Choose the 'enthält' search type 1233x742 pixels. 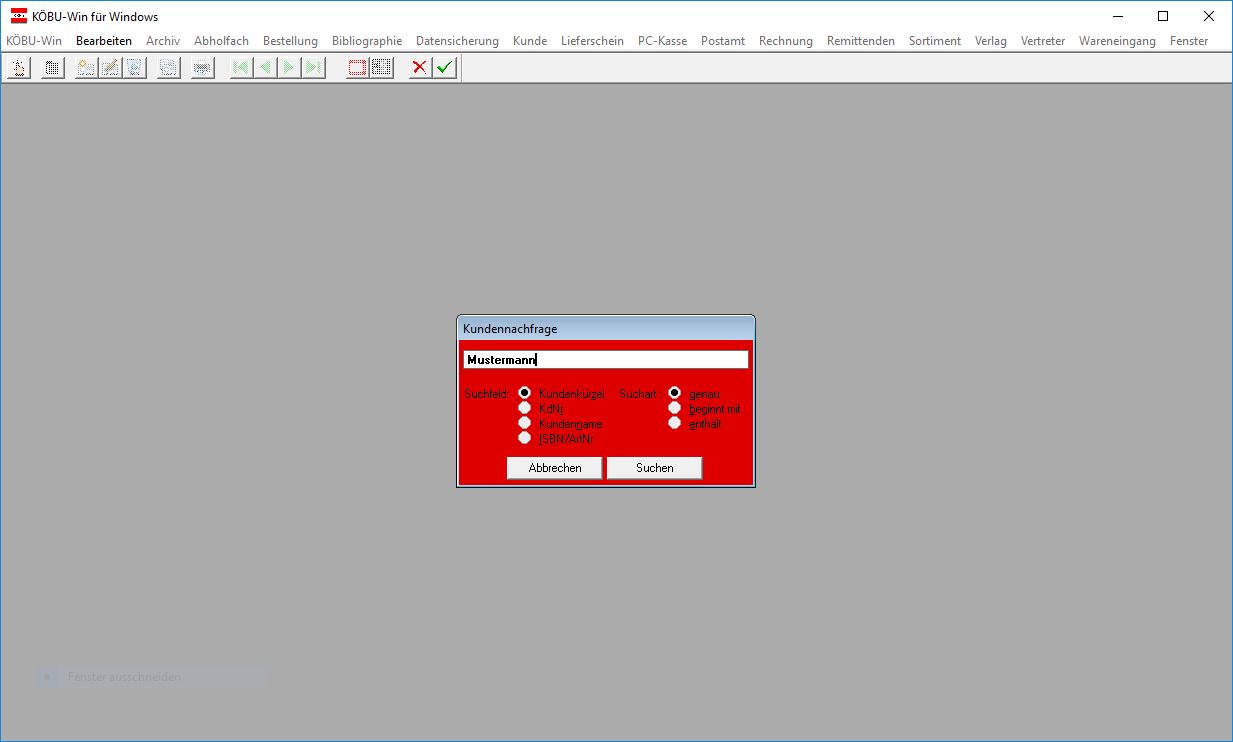click(x=675, y=423)
